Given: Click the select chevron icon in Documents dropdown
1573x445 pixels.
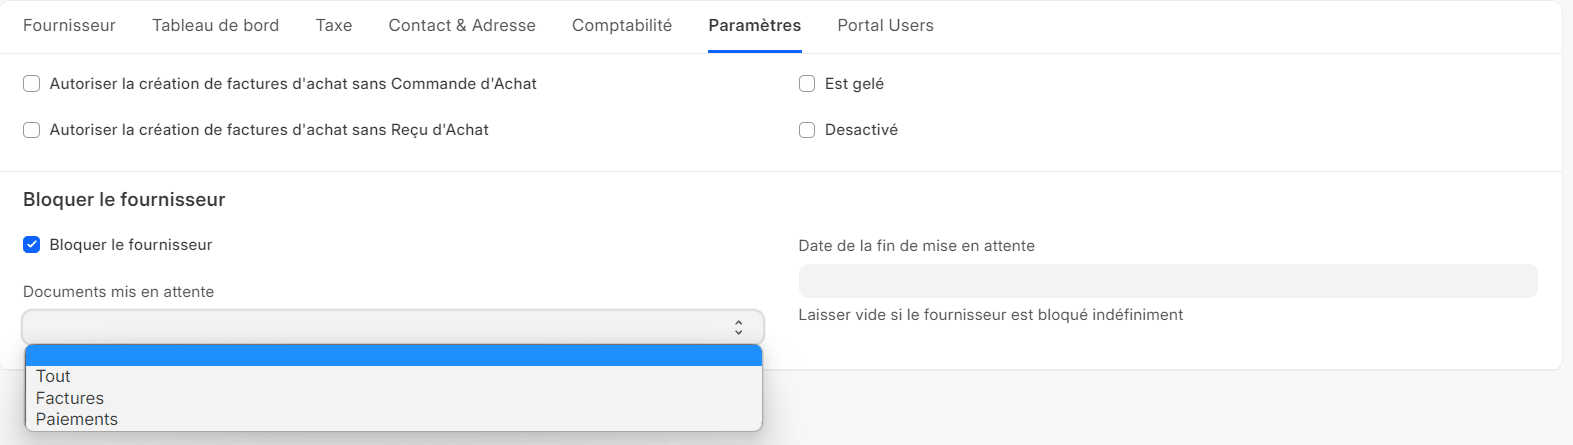Looking at the screenshot, I should tap(738, 327).
